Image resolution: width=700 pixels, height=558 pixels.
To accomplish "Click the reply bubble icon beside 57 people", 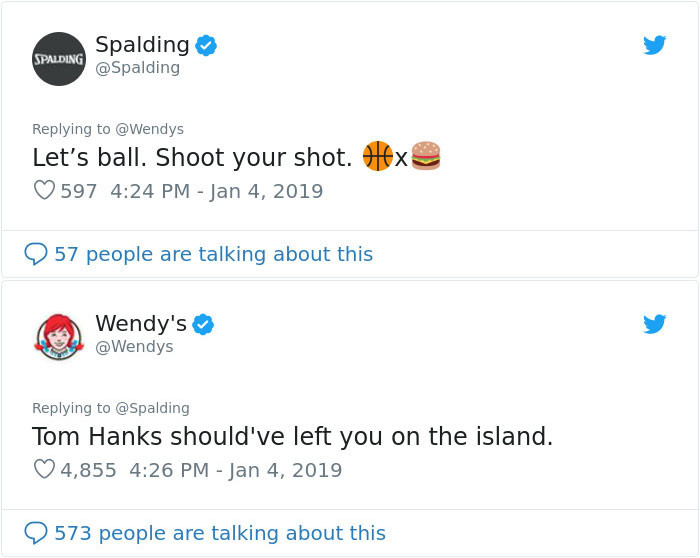I will pos(36,254).
